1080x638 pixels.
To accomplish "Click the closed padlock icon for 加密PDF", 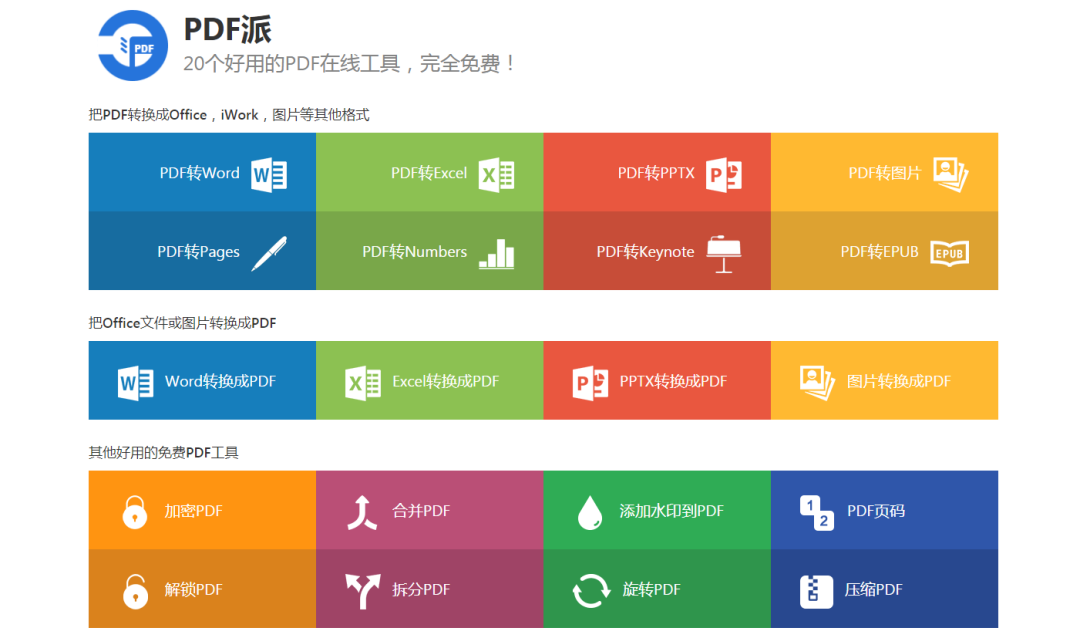I will tap(135, 512).
